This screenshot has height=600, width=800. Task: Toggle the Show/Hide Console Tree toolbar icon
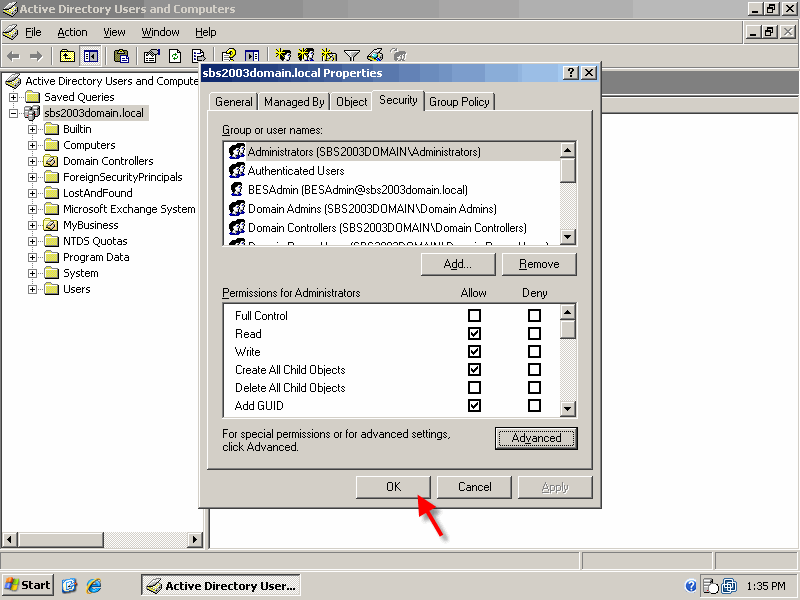pyautogui.click(x=91, y=56)
